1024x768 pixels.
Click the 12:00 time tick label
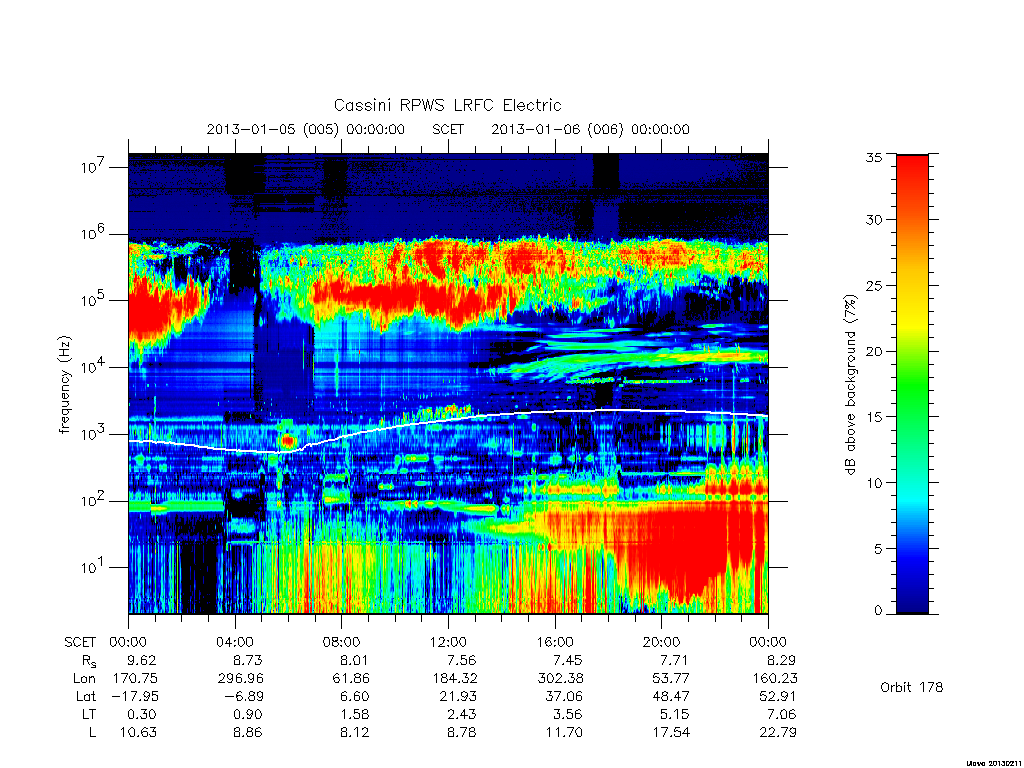point(448,642)
